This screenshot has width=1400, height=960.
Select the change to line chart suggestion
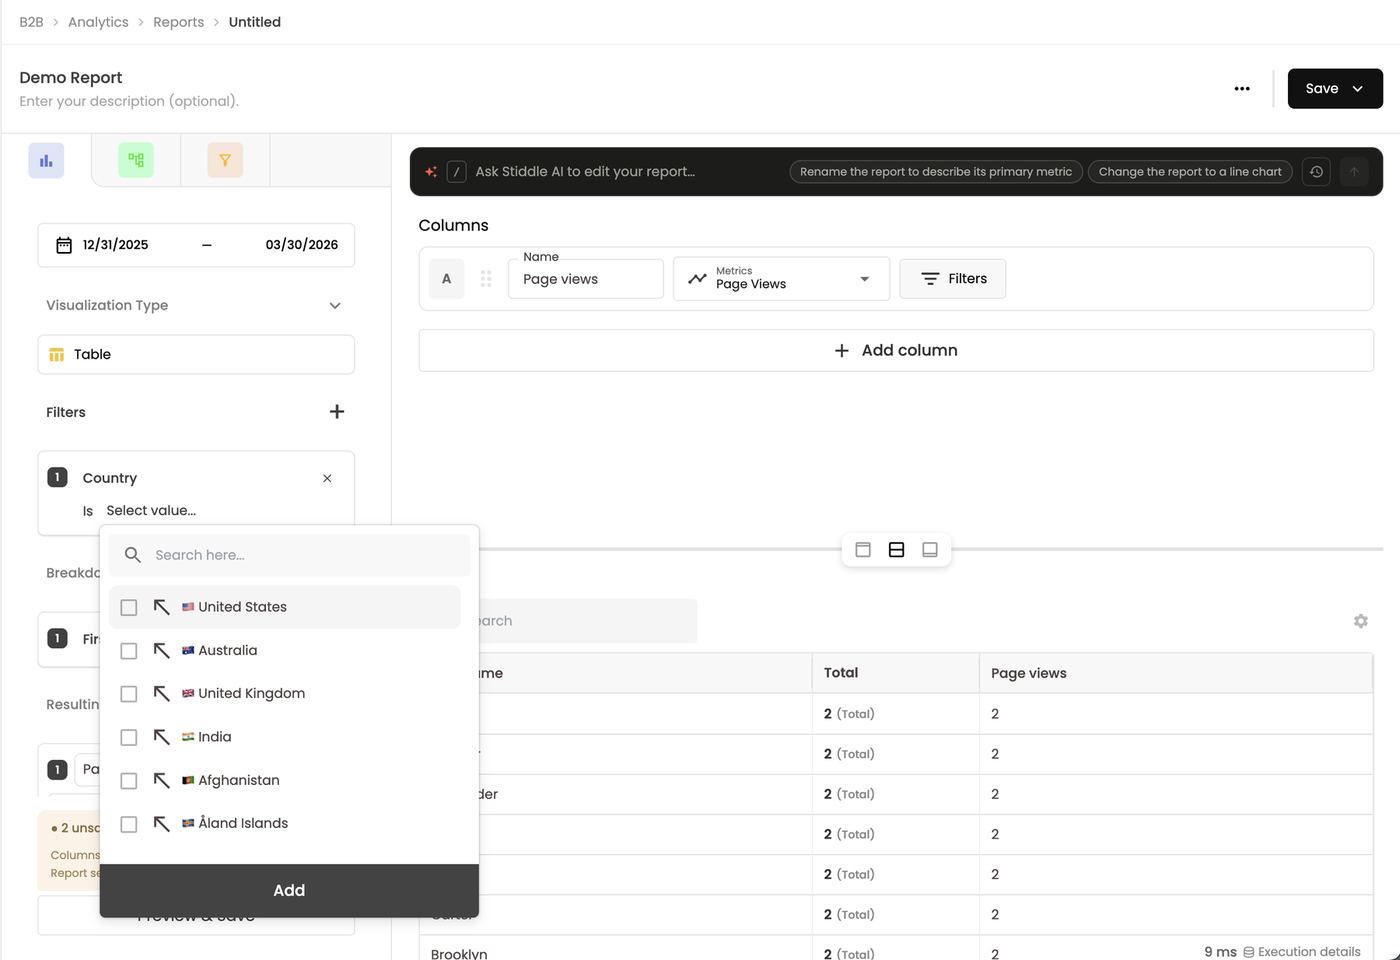pyautogui.click(x=1190, y=172)
